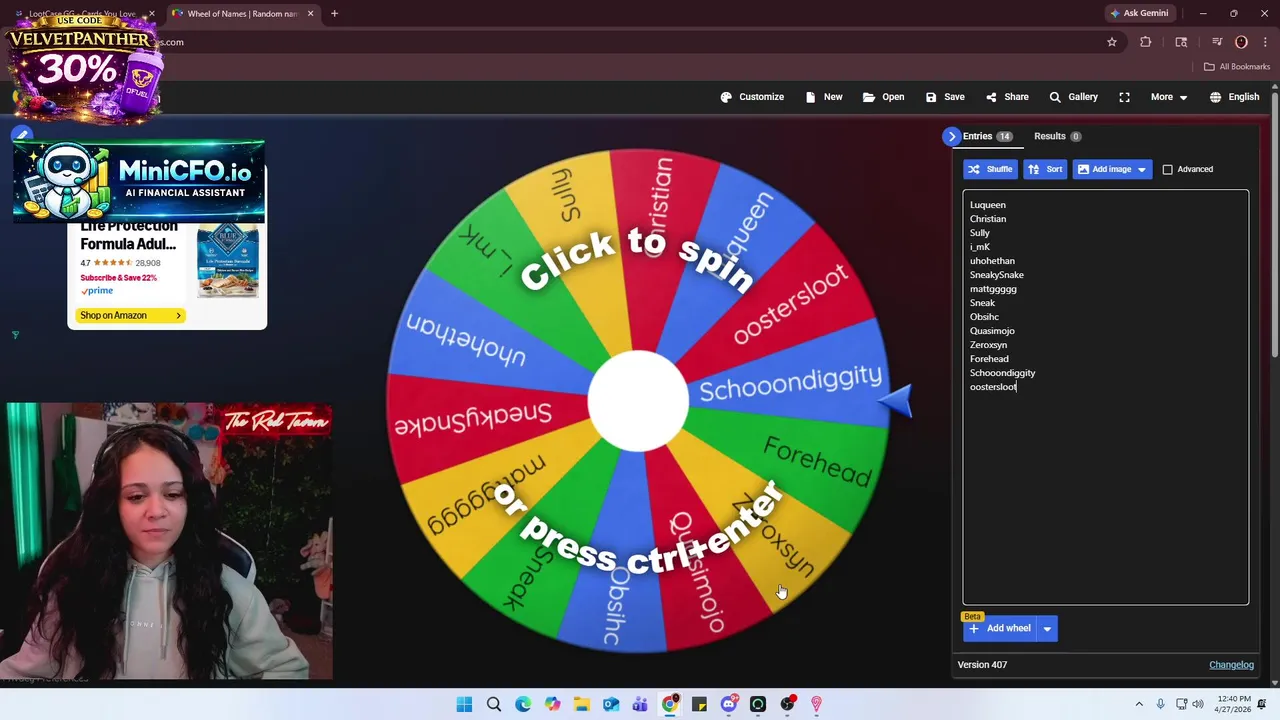The width and height of the screenshot is (1280, 720).
Task: Expand the More dropdown menu
Action: 1168,97
